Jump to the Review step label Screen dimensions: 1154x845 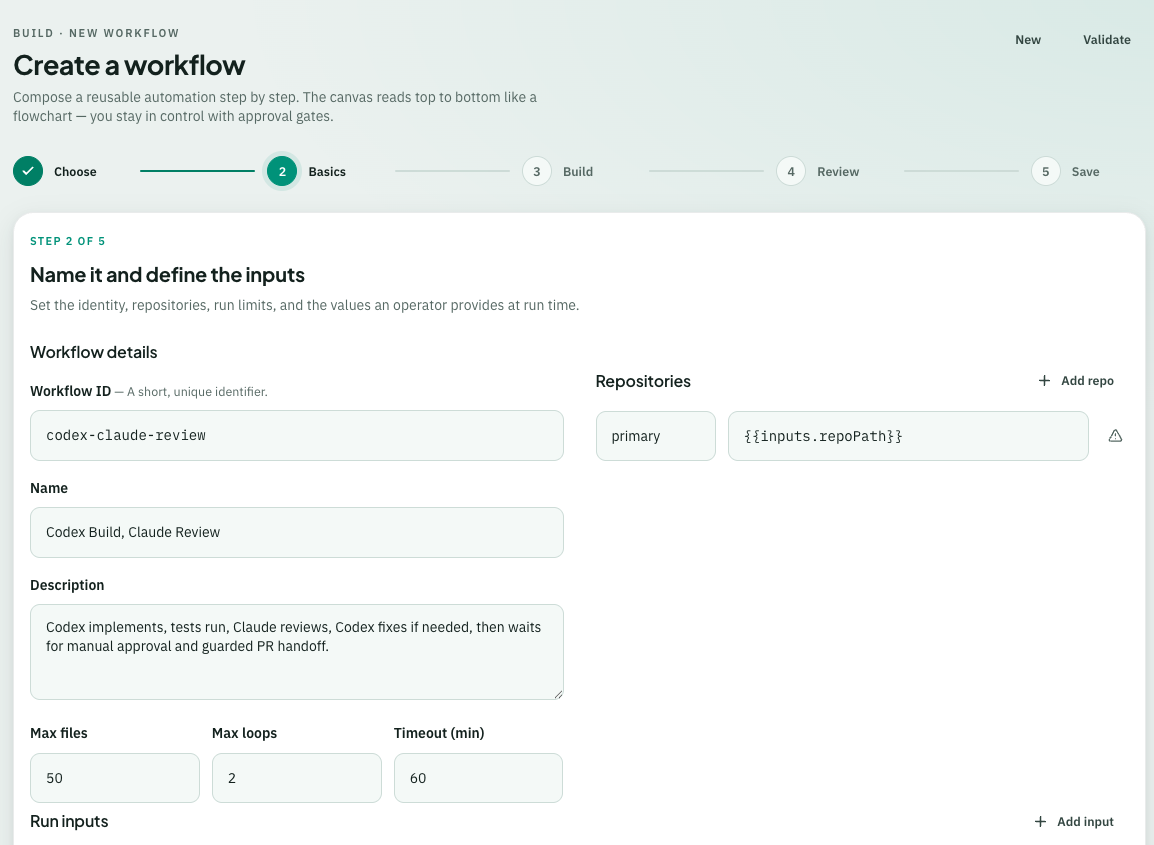838,172
